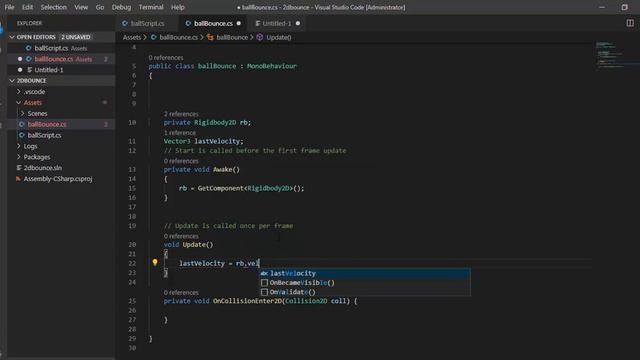The width and height of the screenshot is (640, 360).
Task: Open the Debug menu
Action: (121, 7)
